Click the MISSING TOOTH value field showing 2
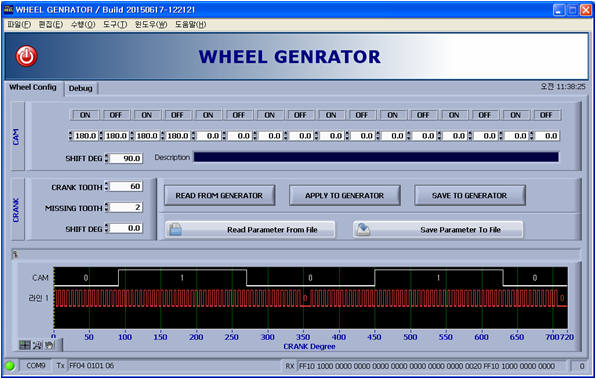This screenshot has height=379, width=596. [126, 207]
